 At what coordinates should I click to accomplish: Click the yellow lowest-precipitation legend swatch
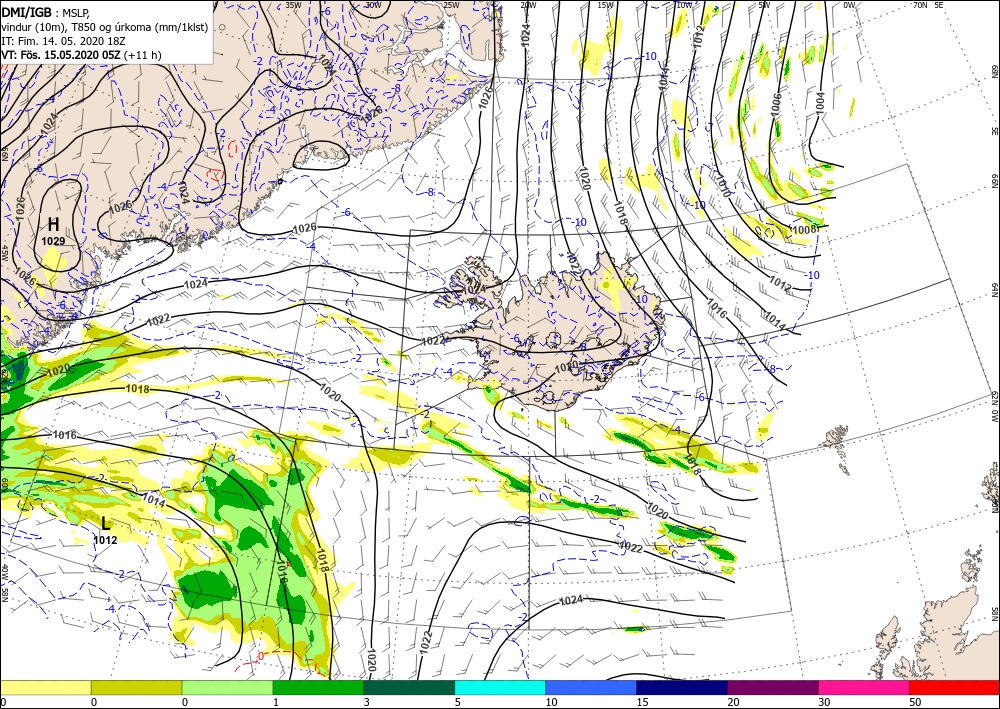[45, 687]
